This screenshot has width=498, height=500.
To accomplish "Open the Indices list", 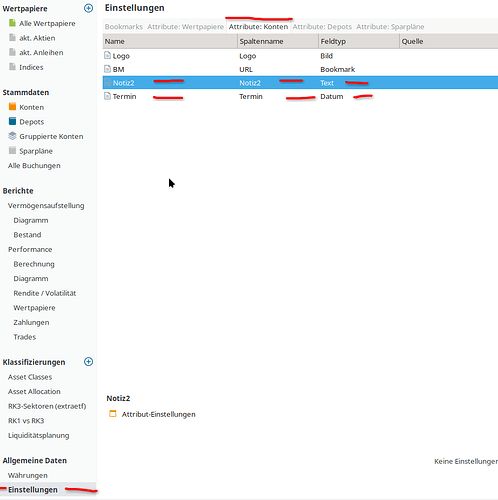I will pyautogui.click(x=31, y=67).
